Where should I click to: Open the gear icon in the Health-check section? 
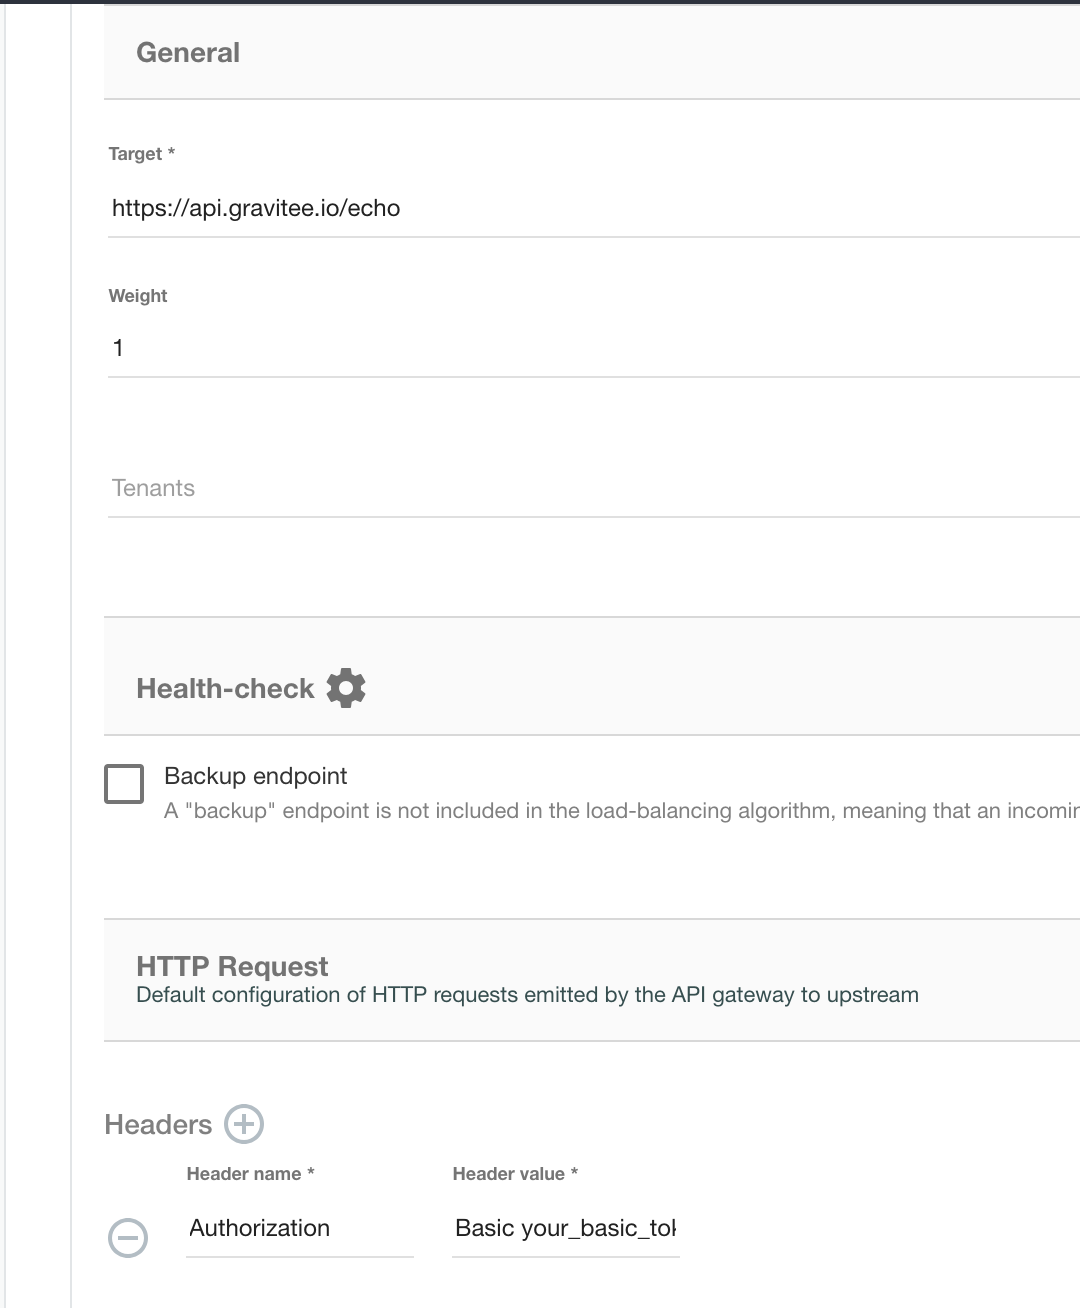(345, 687)
